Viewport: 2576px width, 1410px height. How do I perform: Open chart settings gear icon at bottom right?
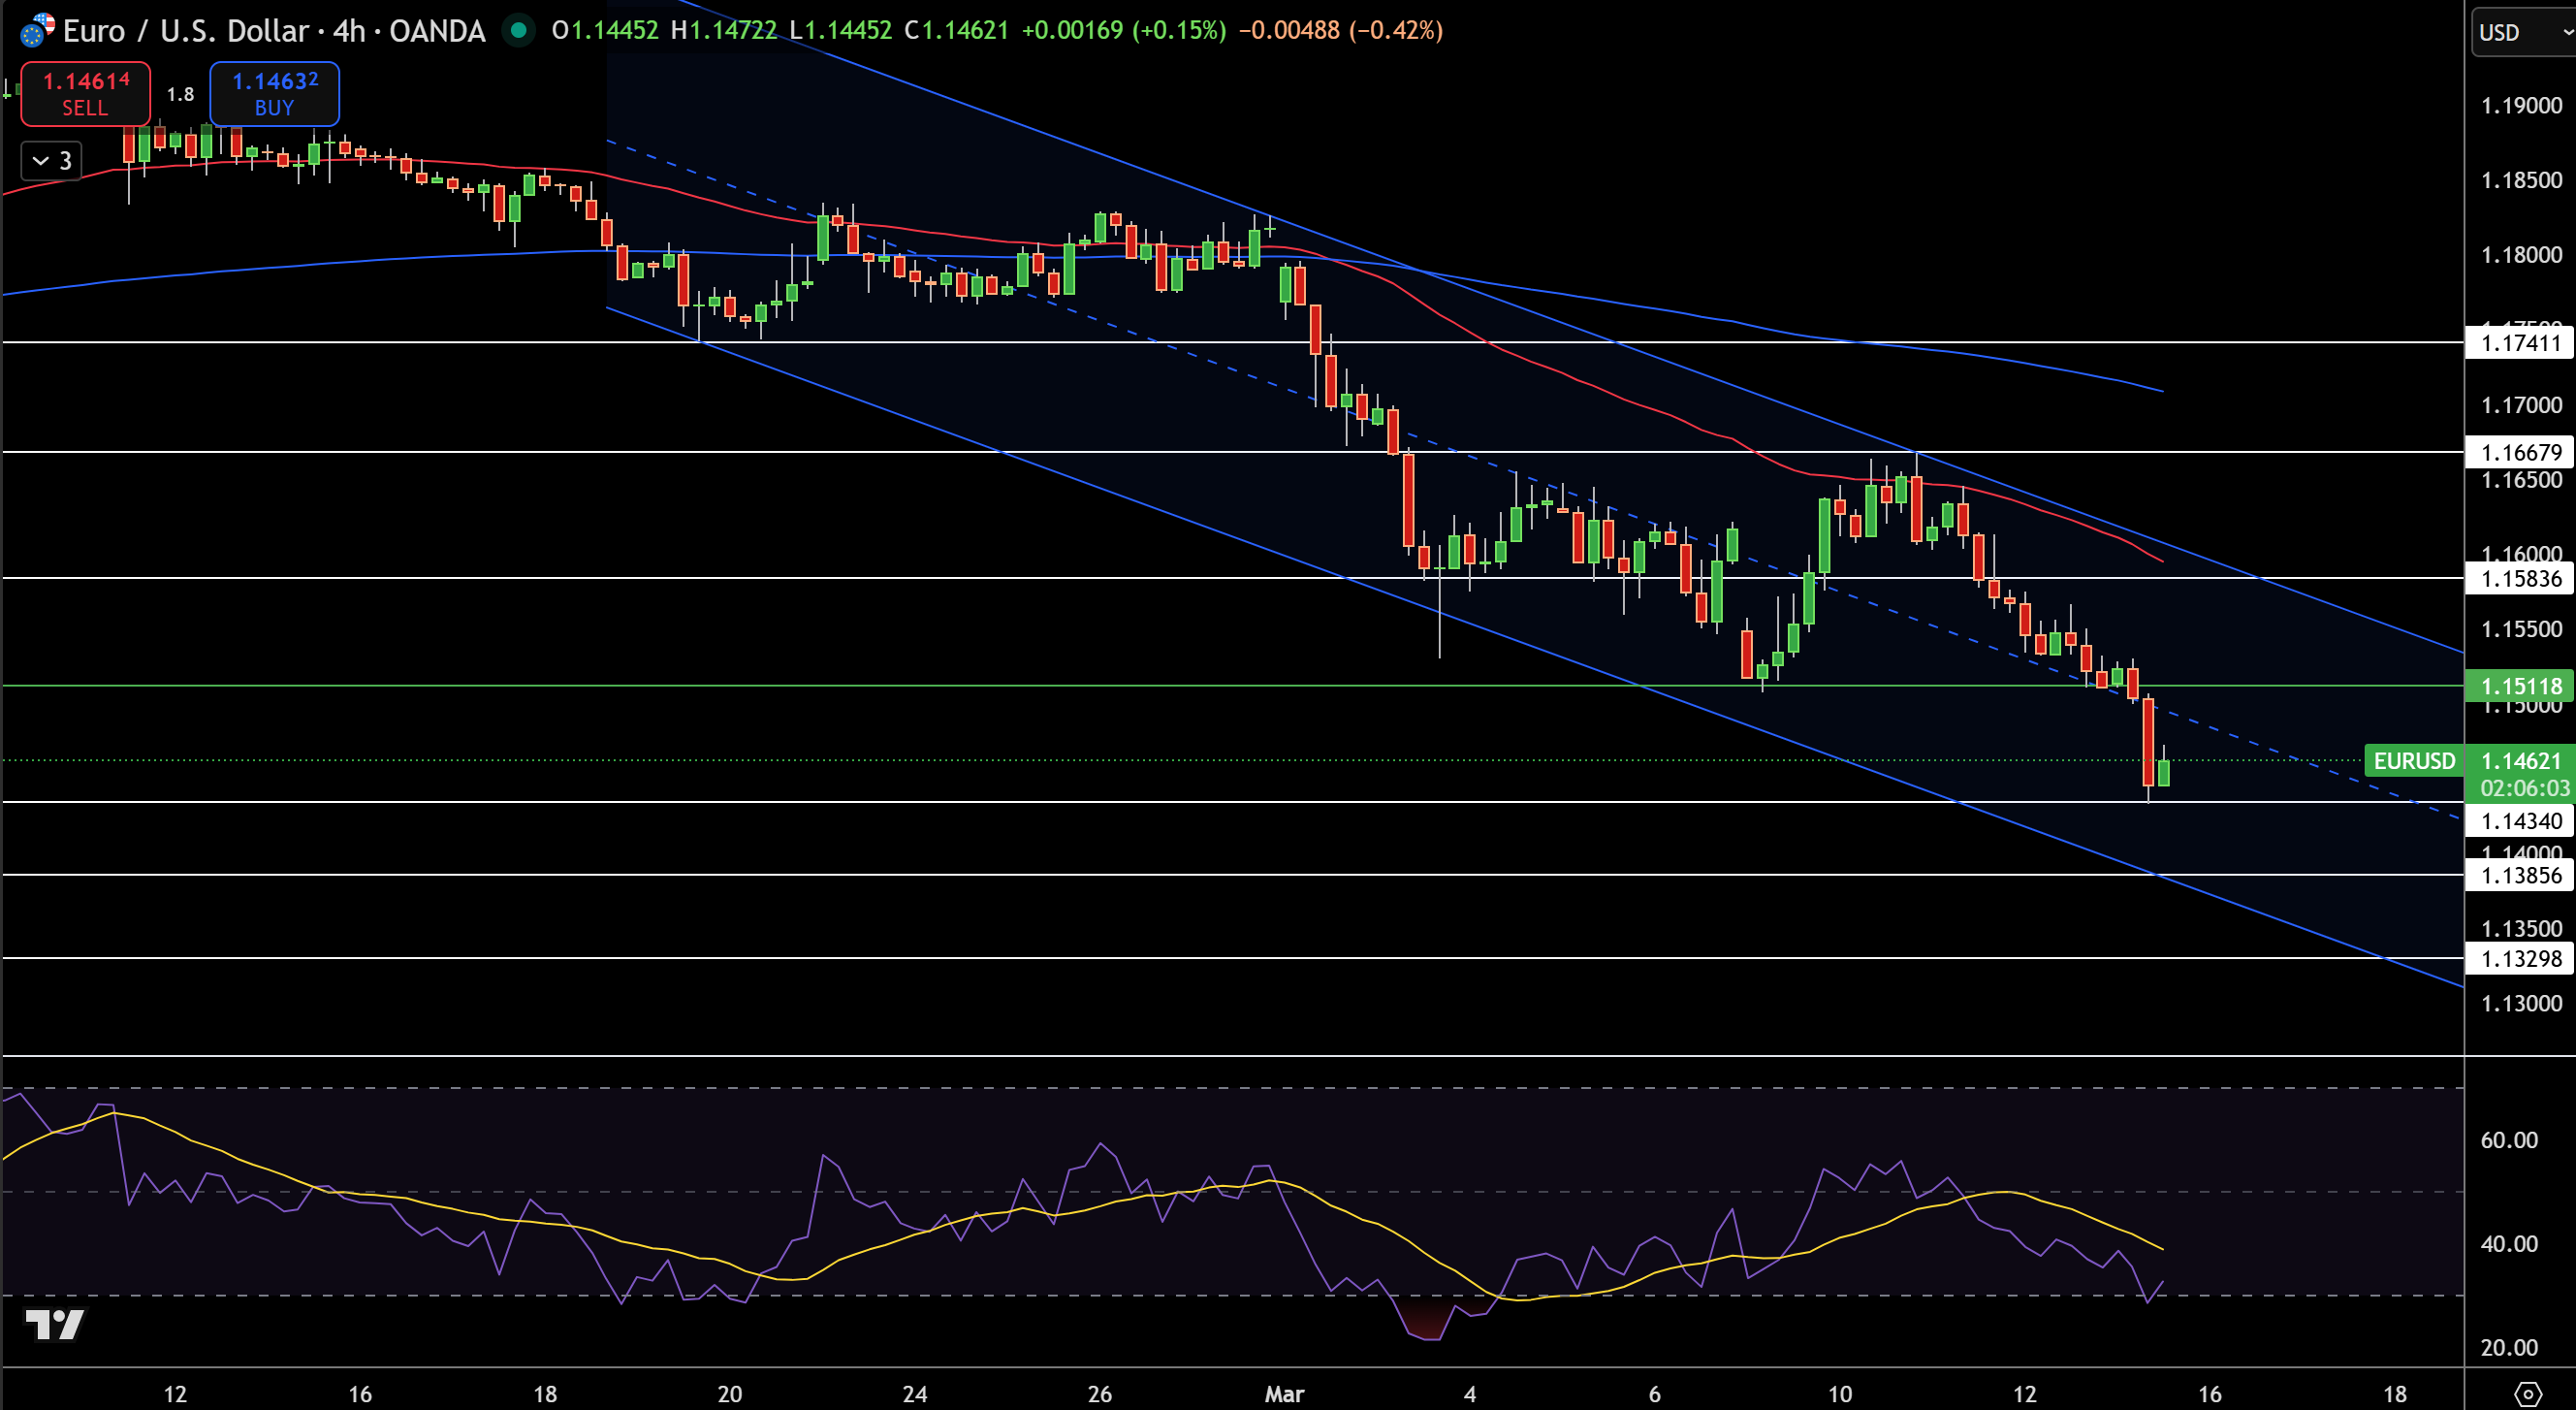click(x=2527, y=1393)
